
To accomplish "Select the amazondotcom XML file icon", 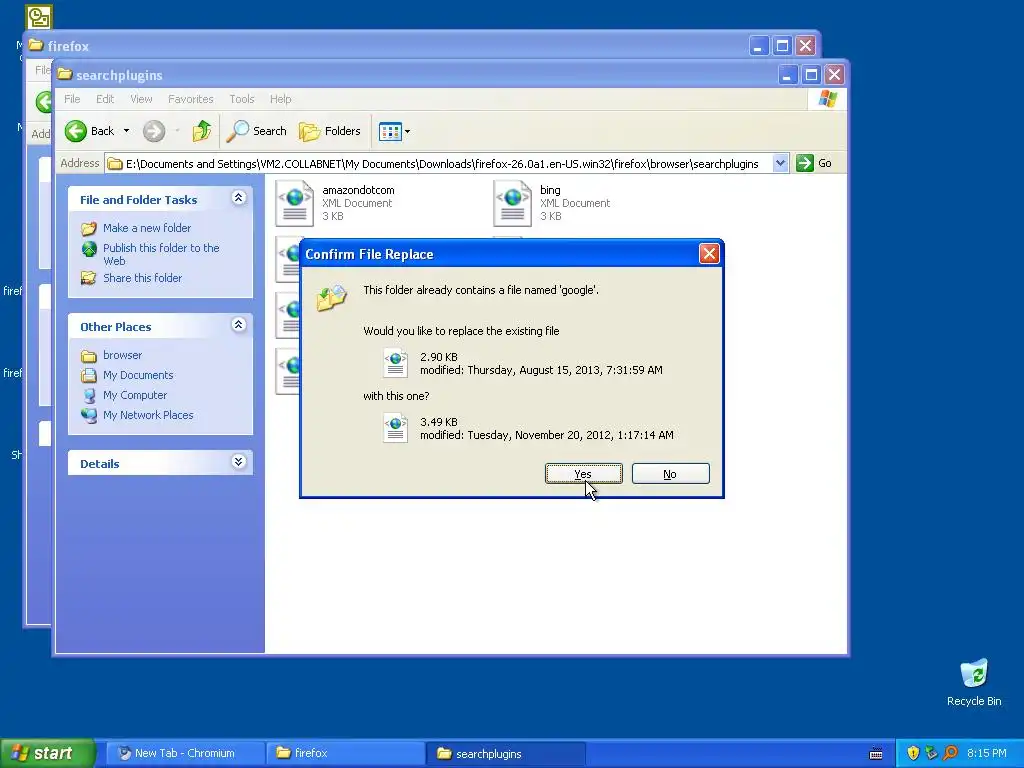I will coord(295,202).
